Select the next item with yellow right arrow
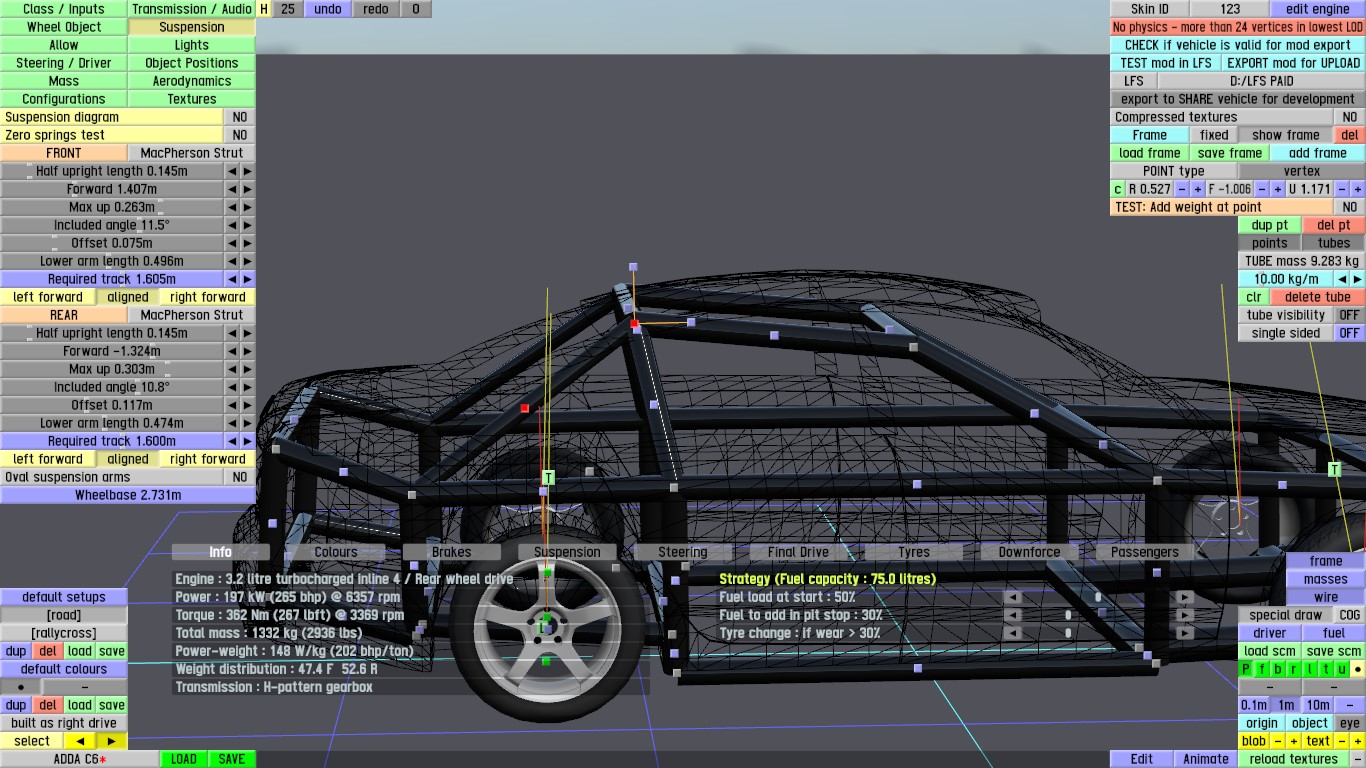Screen dimensions: 1366x768 coord(111,741)
